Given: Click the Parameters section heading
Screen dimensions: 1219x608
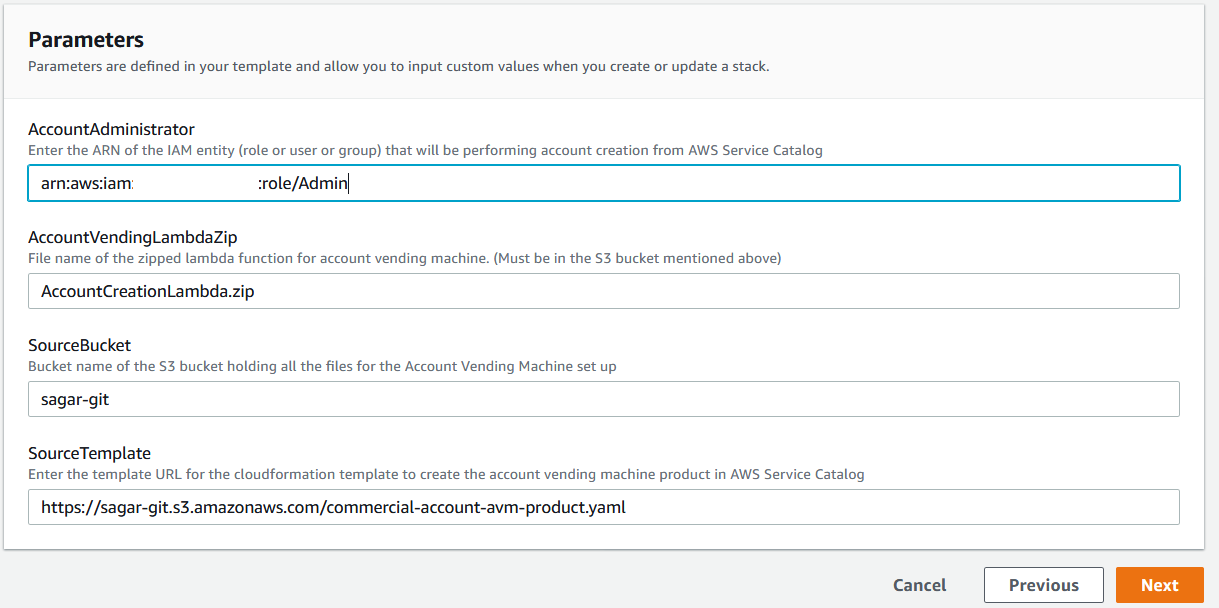Looking at the screenshot, I should pos(86,40).
